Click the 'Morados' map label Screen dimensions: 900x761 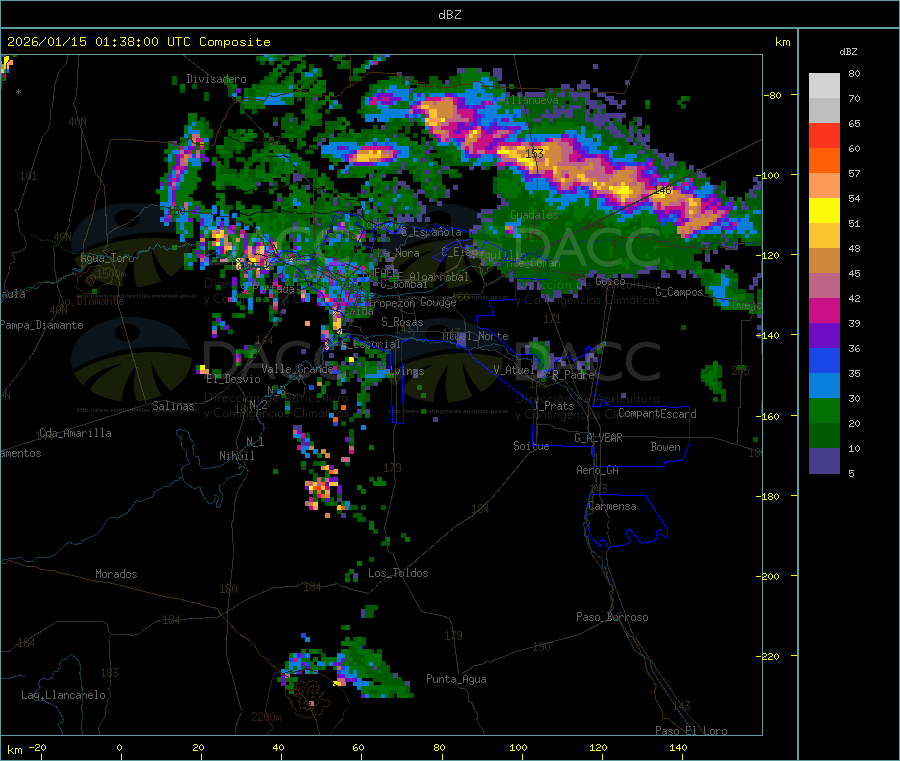point(116,574)
